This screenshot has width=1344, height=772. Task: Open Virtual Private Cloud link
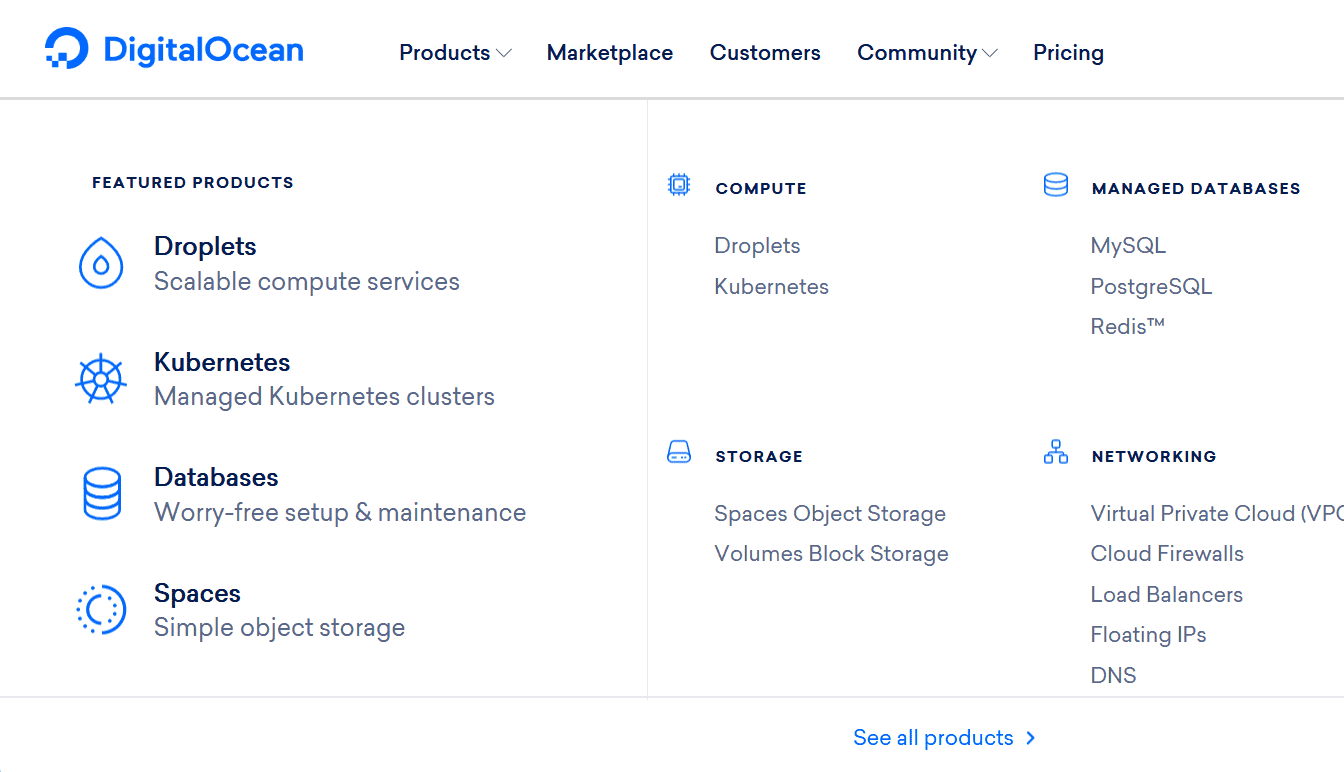click(x=1217, y=514)
